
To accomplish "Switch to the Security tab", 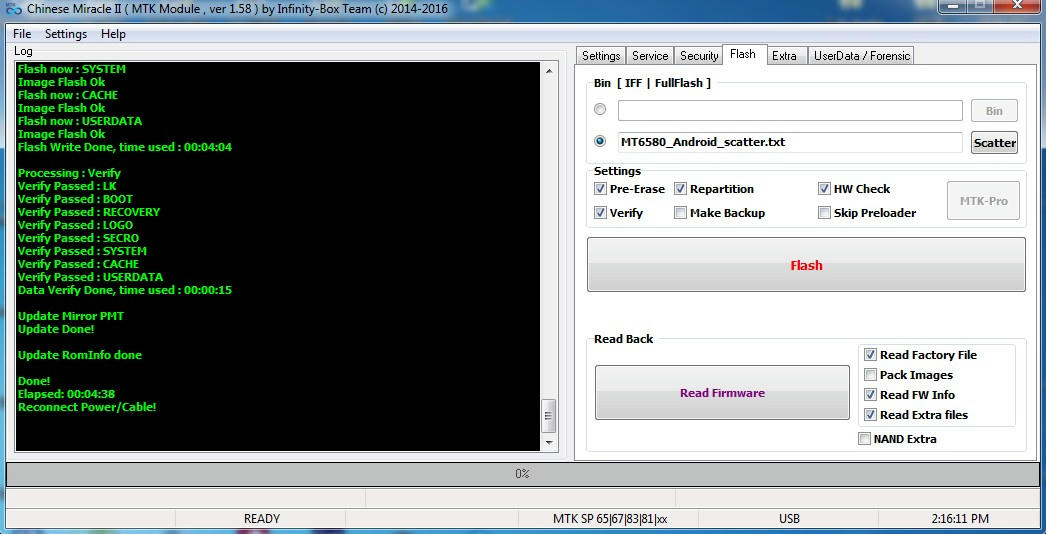I will (699, 56).
